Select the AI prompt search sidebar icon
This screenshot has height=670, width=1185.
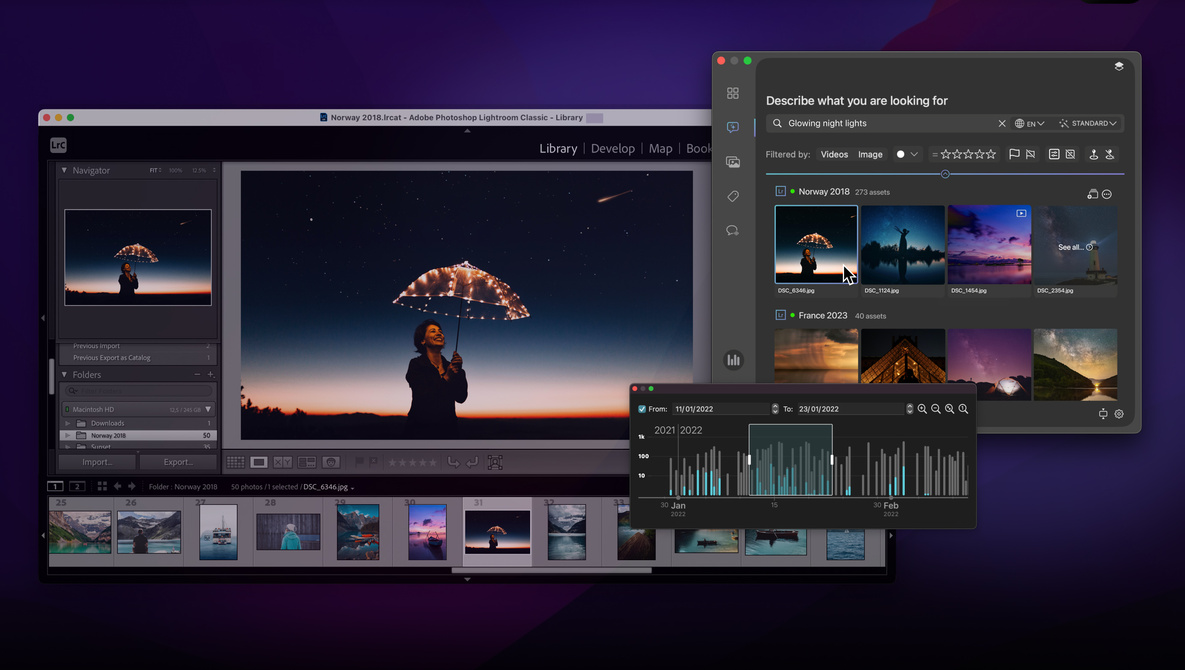(732, 127)
